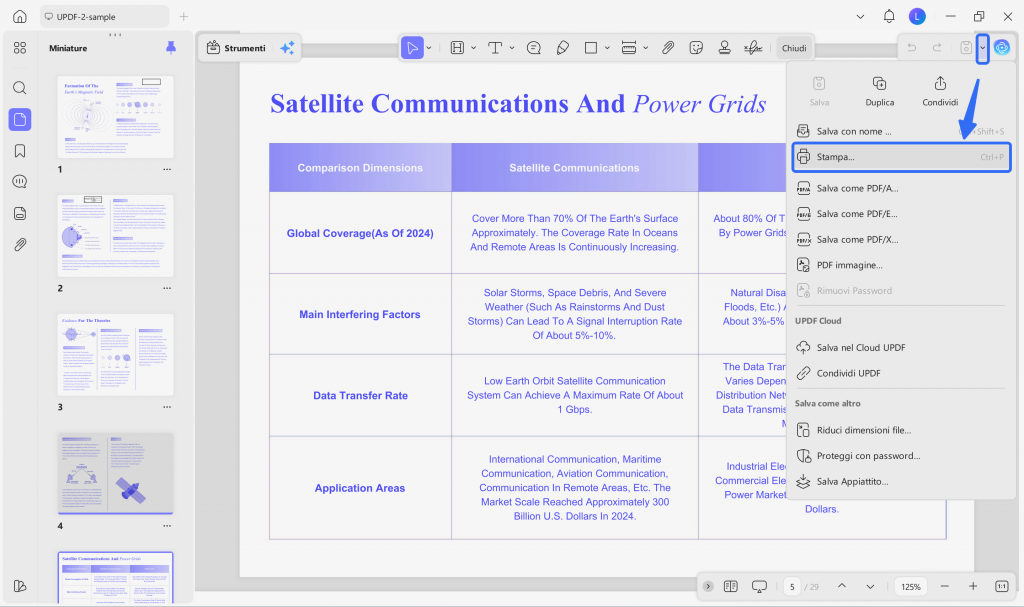Viewport: 1024px width, 607px height.
Task: Choose Condividi UPDF entry
Action: coord(901,373)
